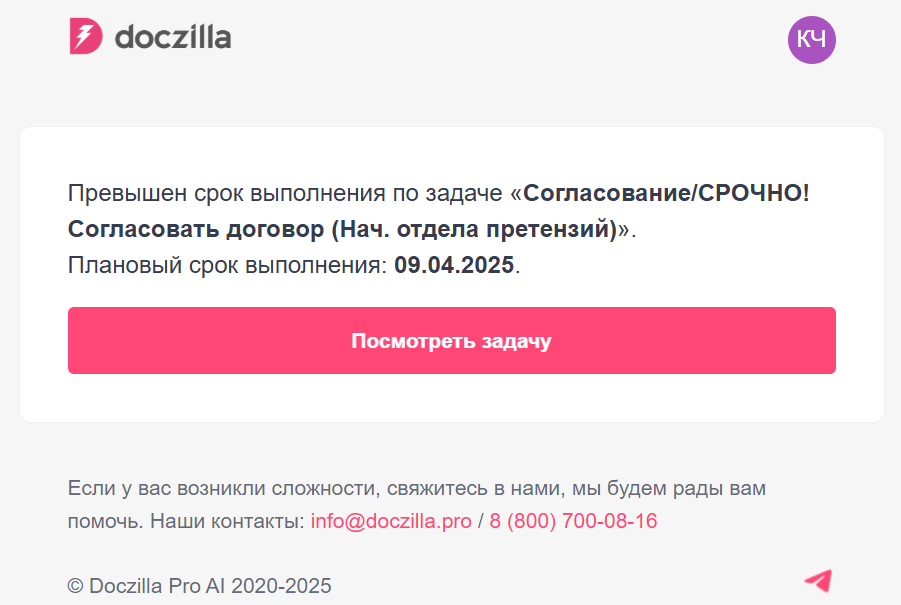Click the word СРОЧНО! in the title
Image resolution: width=901 pixels, height=605 pixels.
[x=753, y=193]
